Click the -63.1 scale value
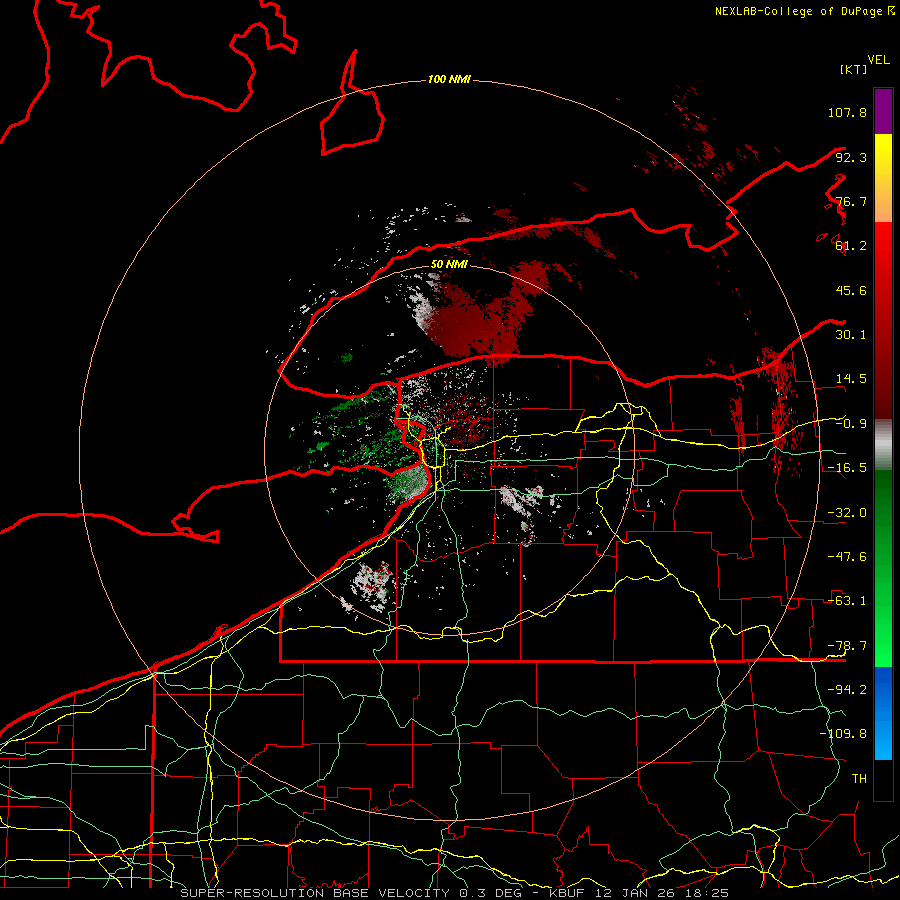 [847, 601]
